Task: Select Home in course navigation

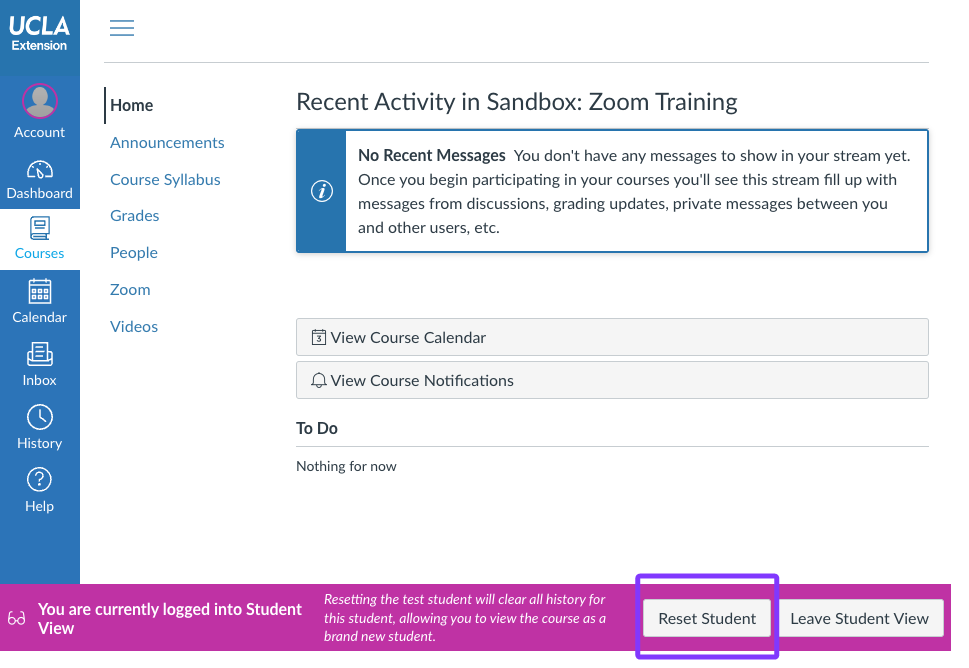Action: (132, 106)
